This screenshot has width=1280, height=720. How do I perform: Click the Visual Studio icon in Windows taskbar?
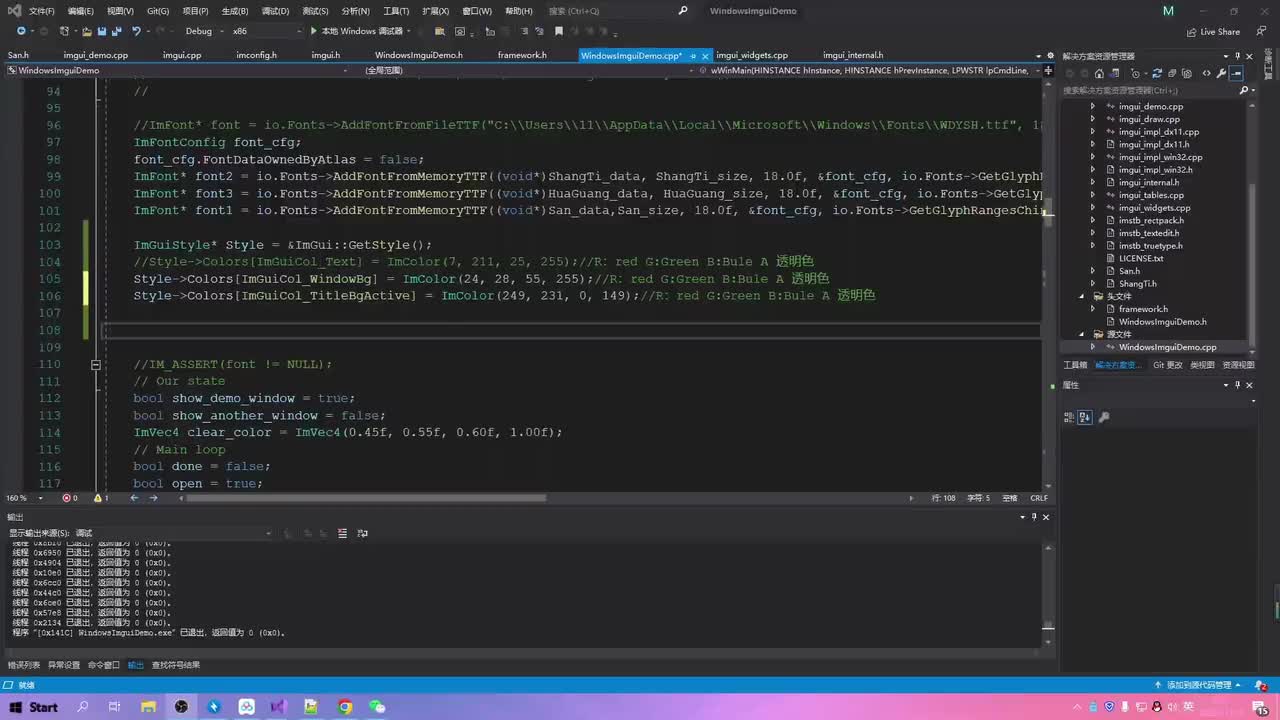(278, 707)
